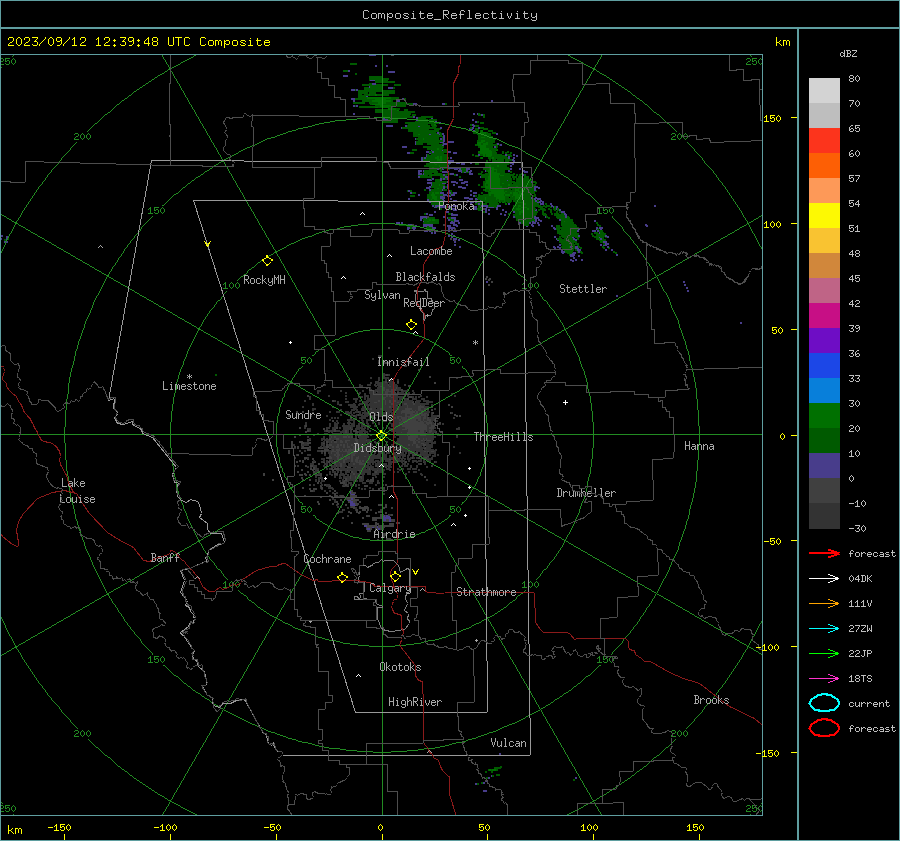Select the Blackfalds label
The height and width of the screenshot is (841, 900).
click(x=425, y=277)
